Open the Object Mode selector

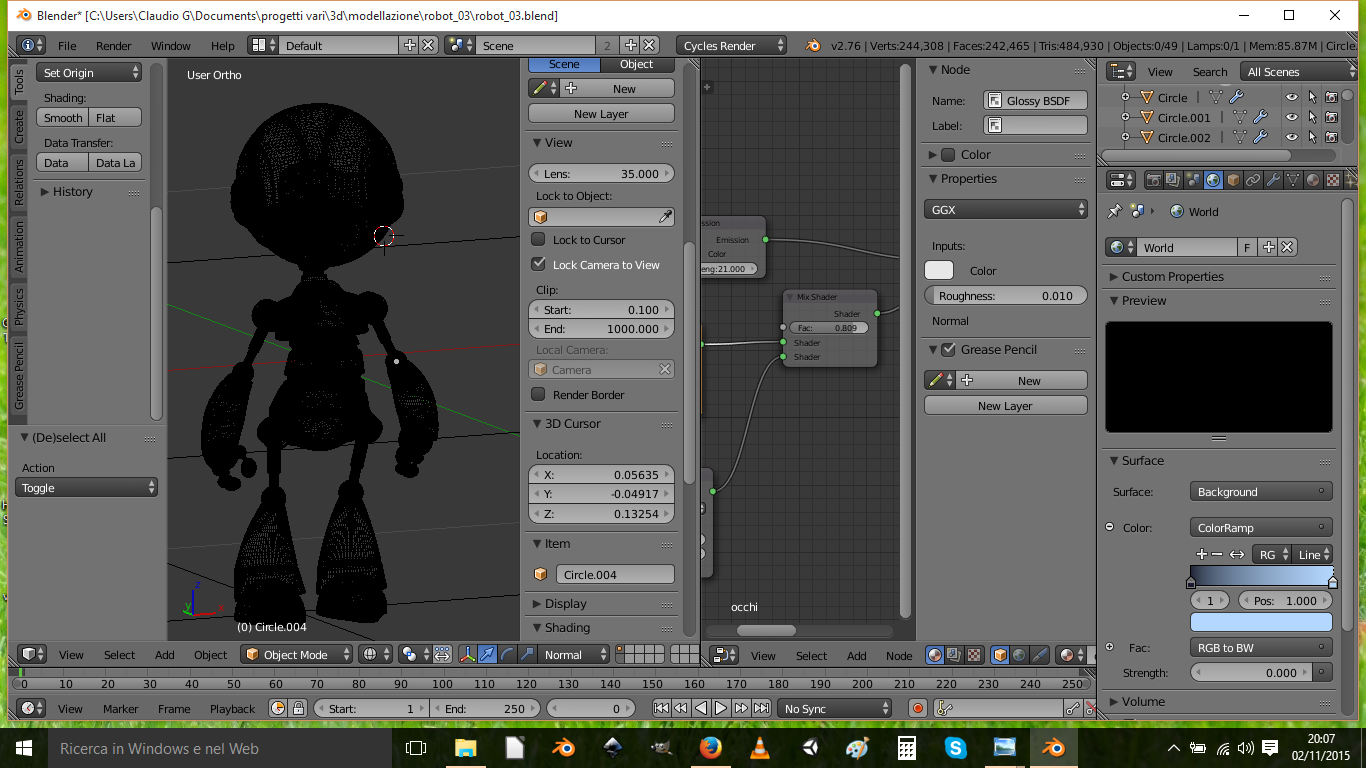click(298, 655)
